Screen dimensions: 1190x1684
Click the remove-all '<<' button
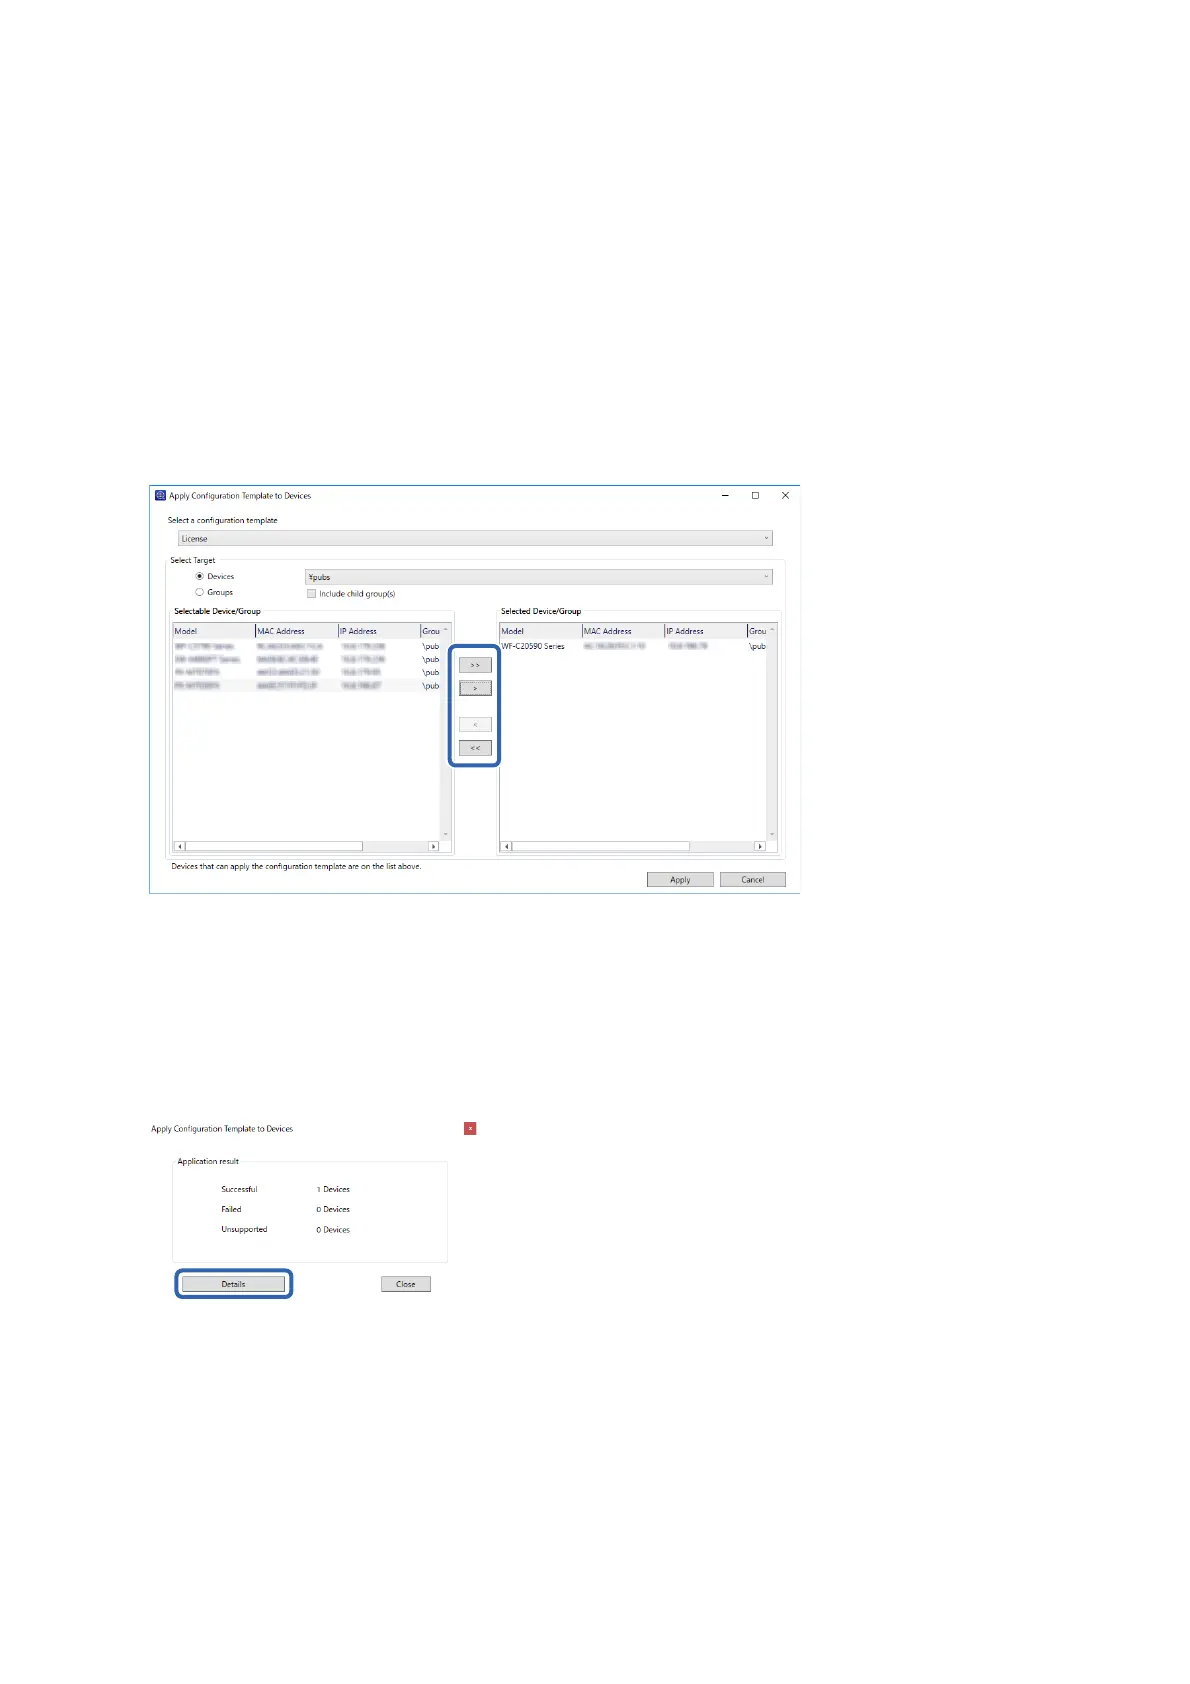(x=475, y=748)
